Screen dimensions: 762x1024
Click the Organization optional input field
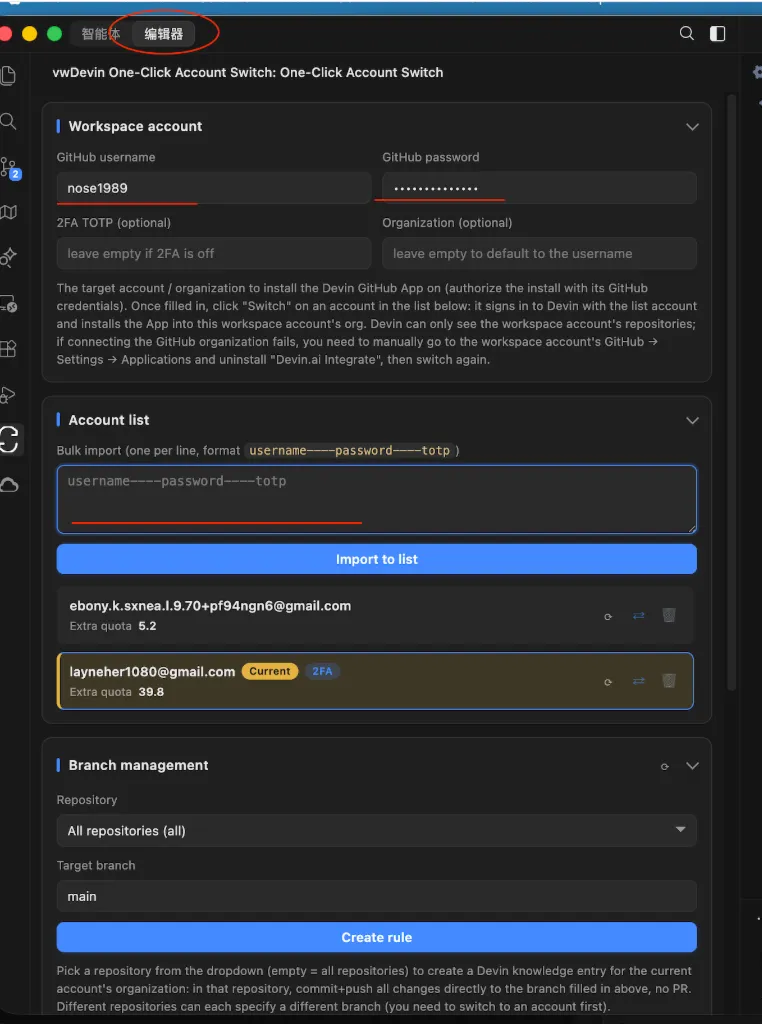[539, 253]
